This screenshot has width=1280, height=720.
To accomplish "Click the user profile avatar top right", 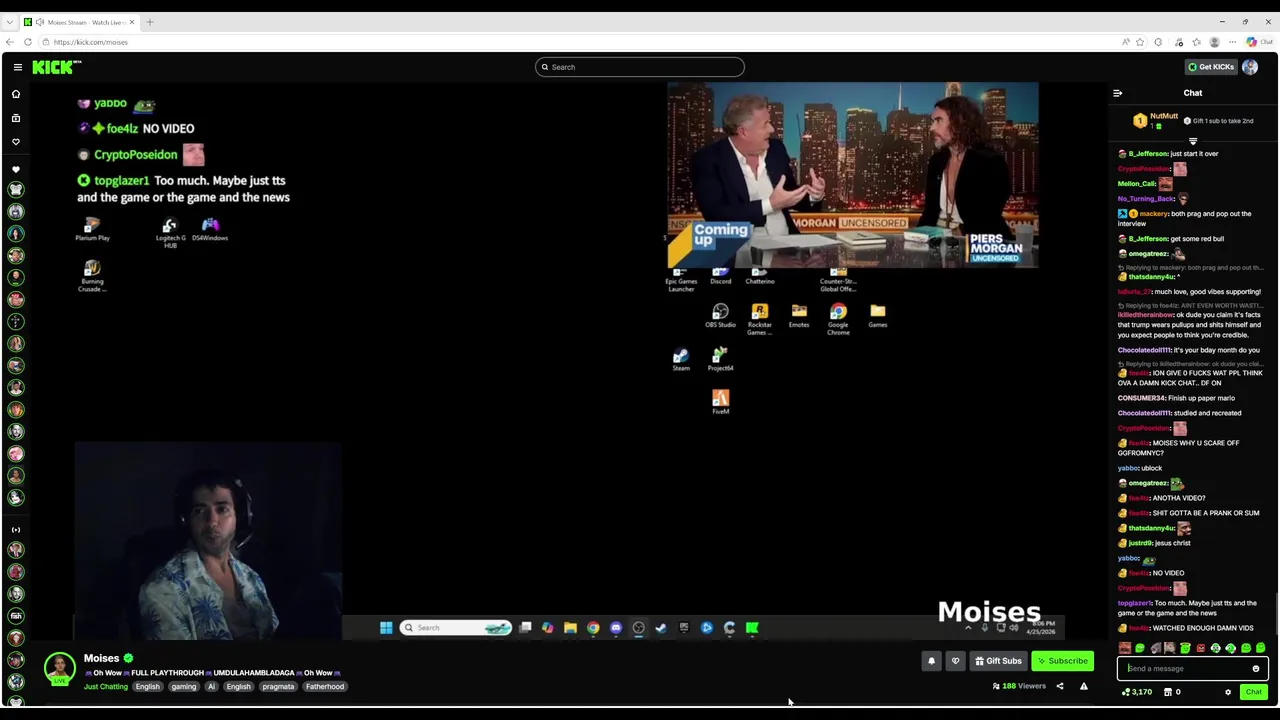I will pyautogui.click(x=1250, y=67).
